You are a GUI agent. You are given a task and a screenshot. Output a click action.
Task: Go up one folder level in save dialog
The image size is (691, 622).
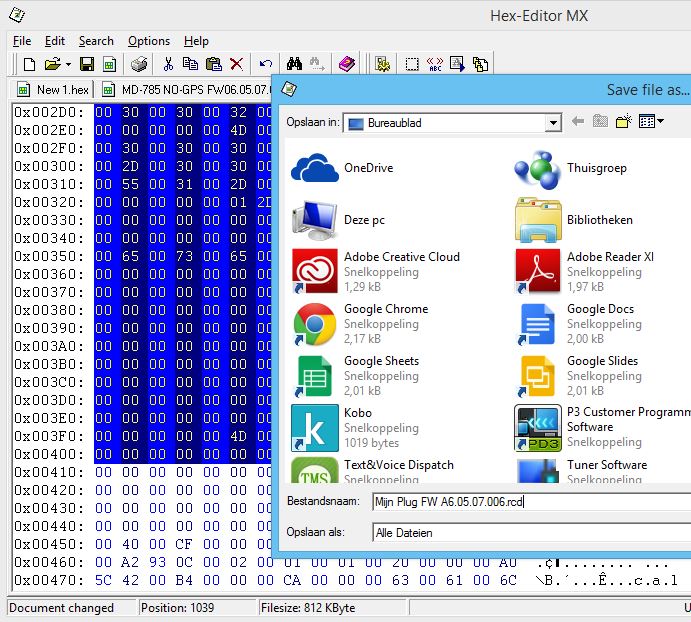coord(600,121)
